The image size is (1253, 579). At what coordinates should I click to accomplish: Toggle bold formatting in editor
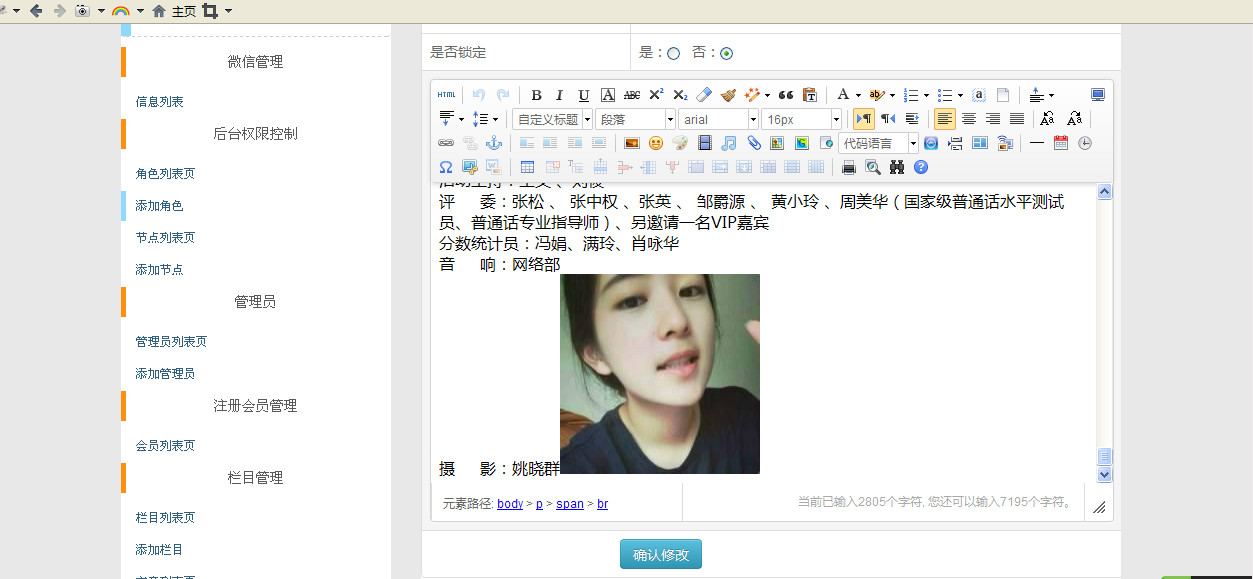click(x=536, y=95)
